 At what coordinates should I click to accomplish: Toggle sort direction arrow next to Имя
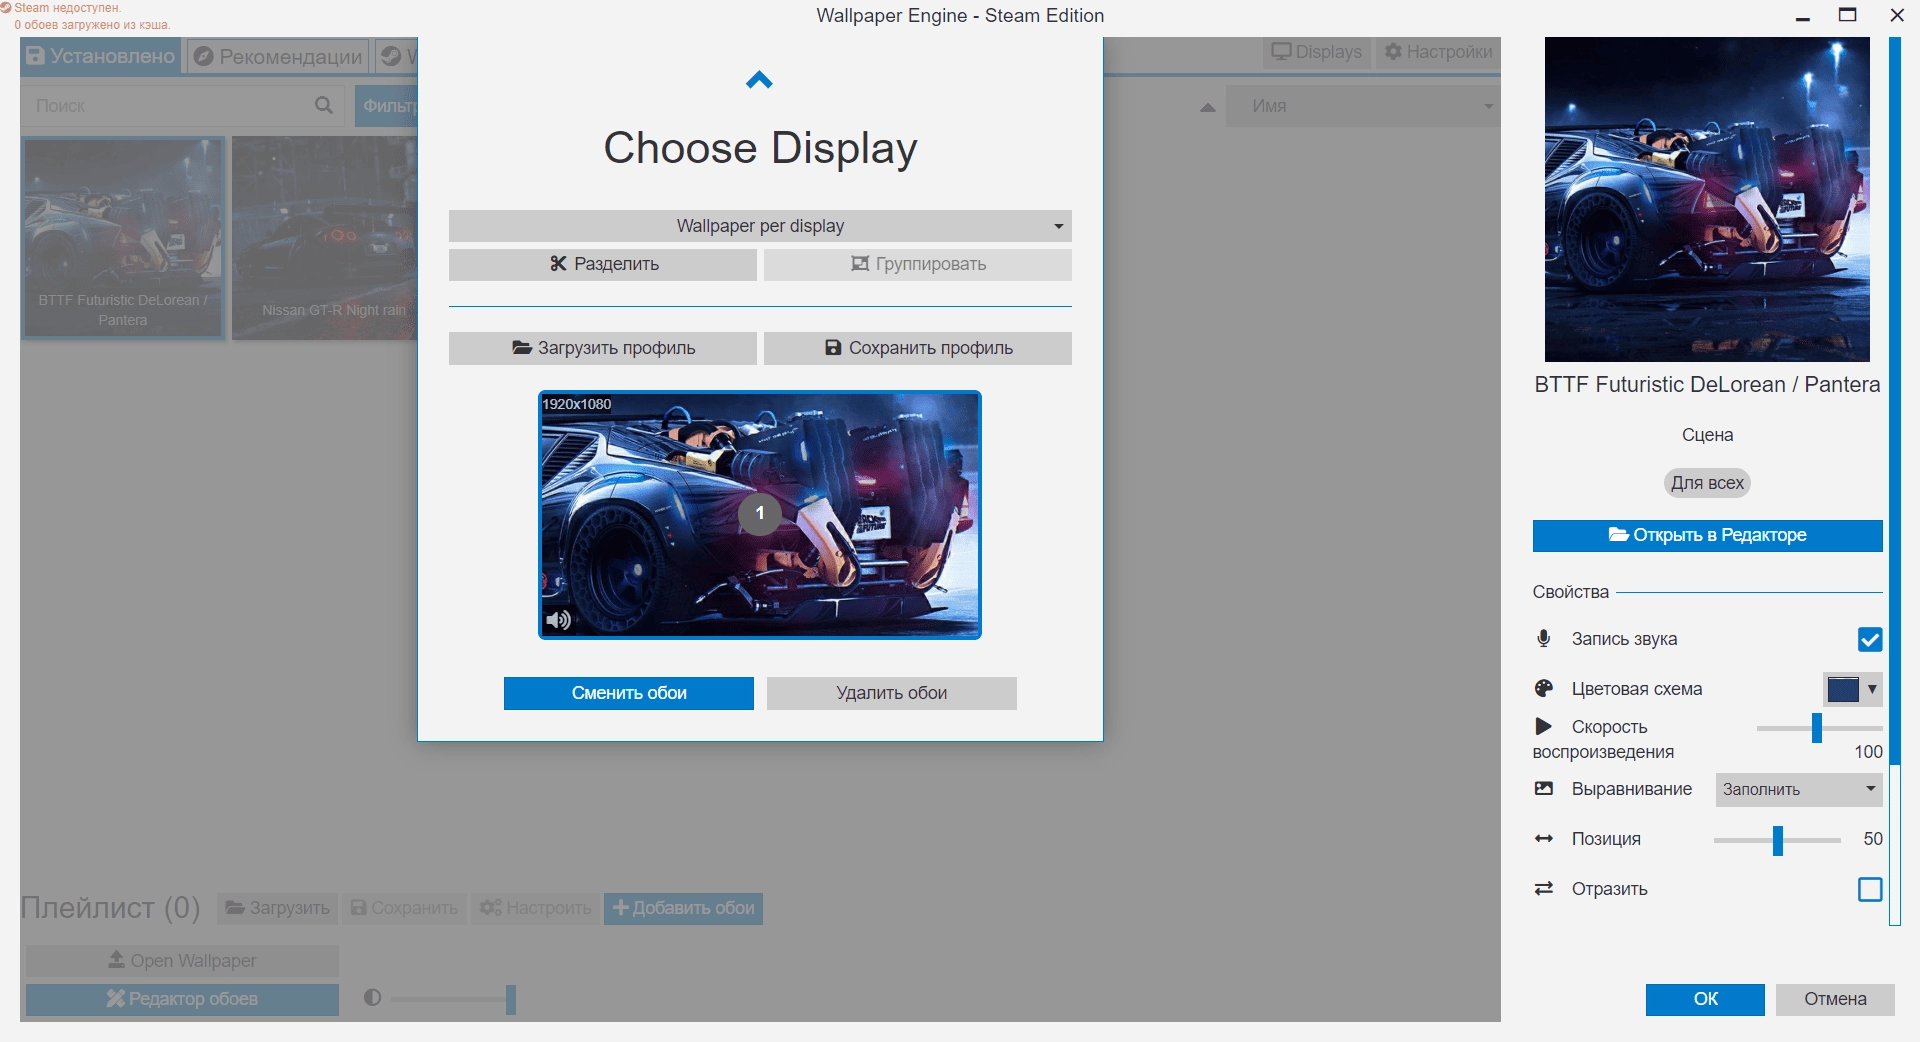click(x=1208, y=107)
